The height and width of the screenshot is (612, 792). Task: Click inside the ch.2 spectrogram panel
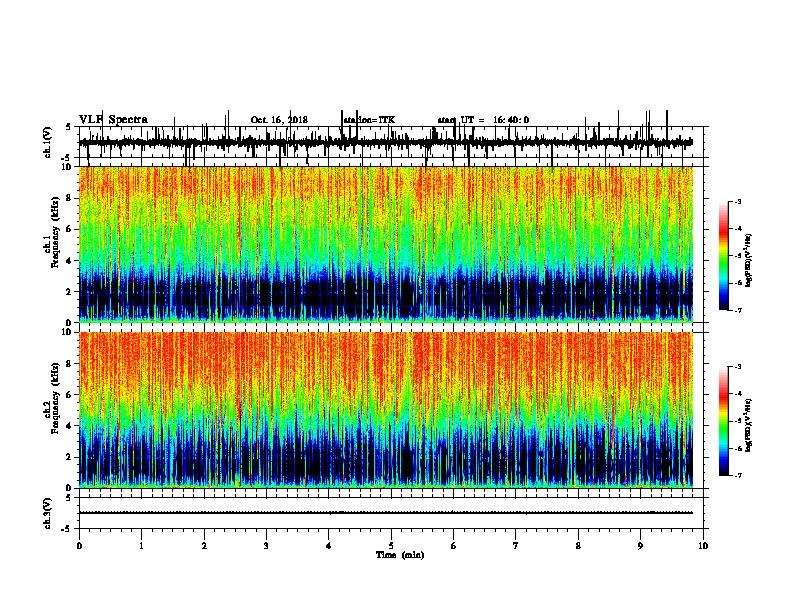386,410
